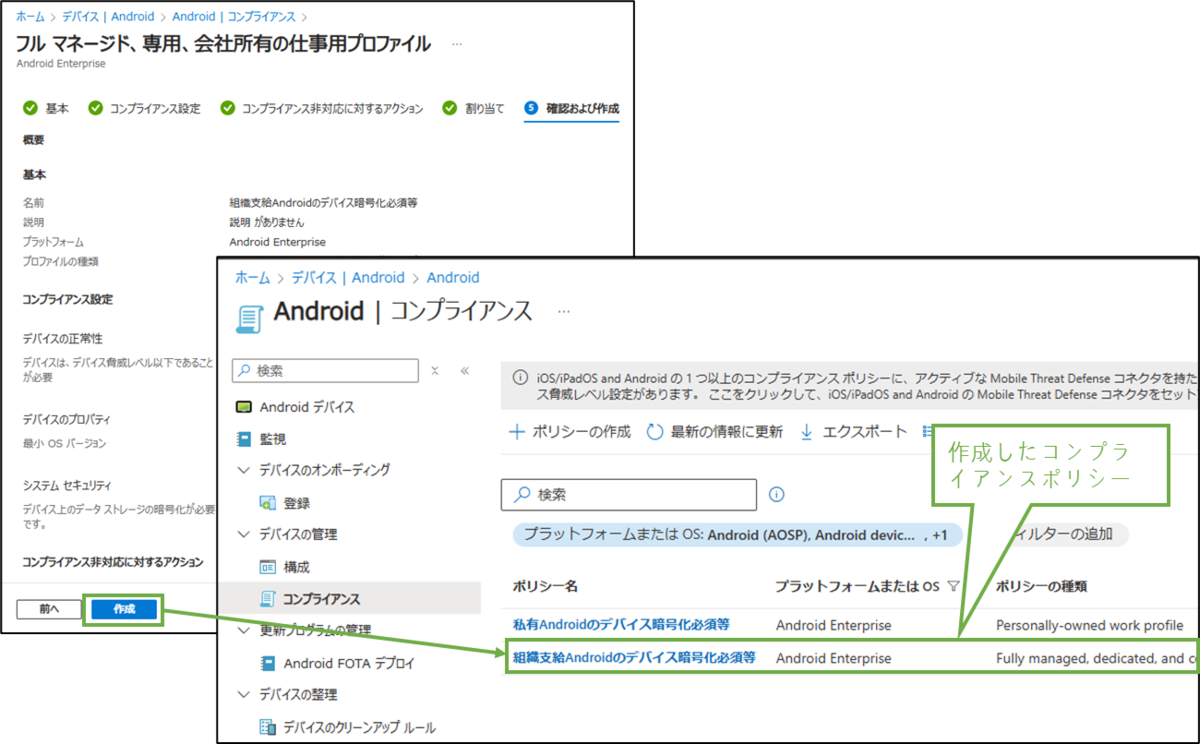Click Android | コンプライアンス breadcrumb link

pyautogui.click(x=235, y=17)
